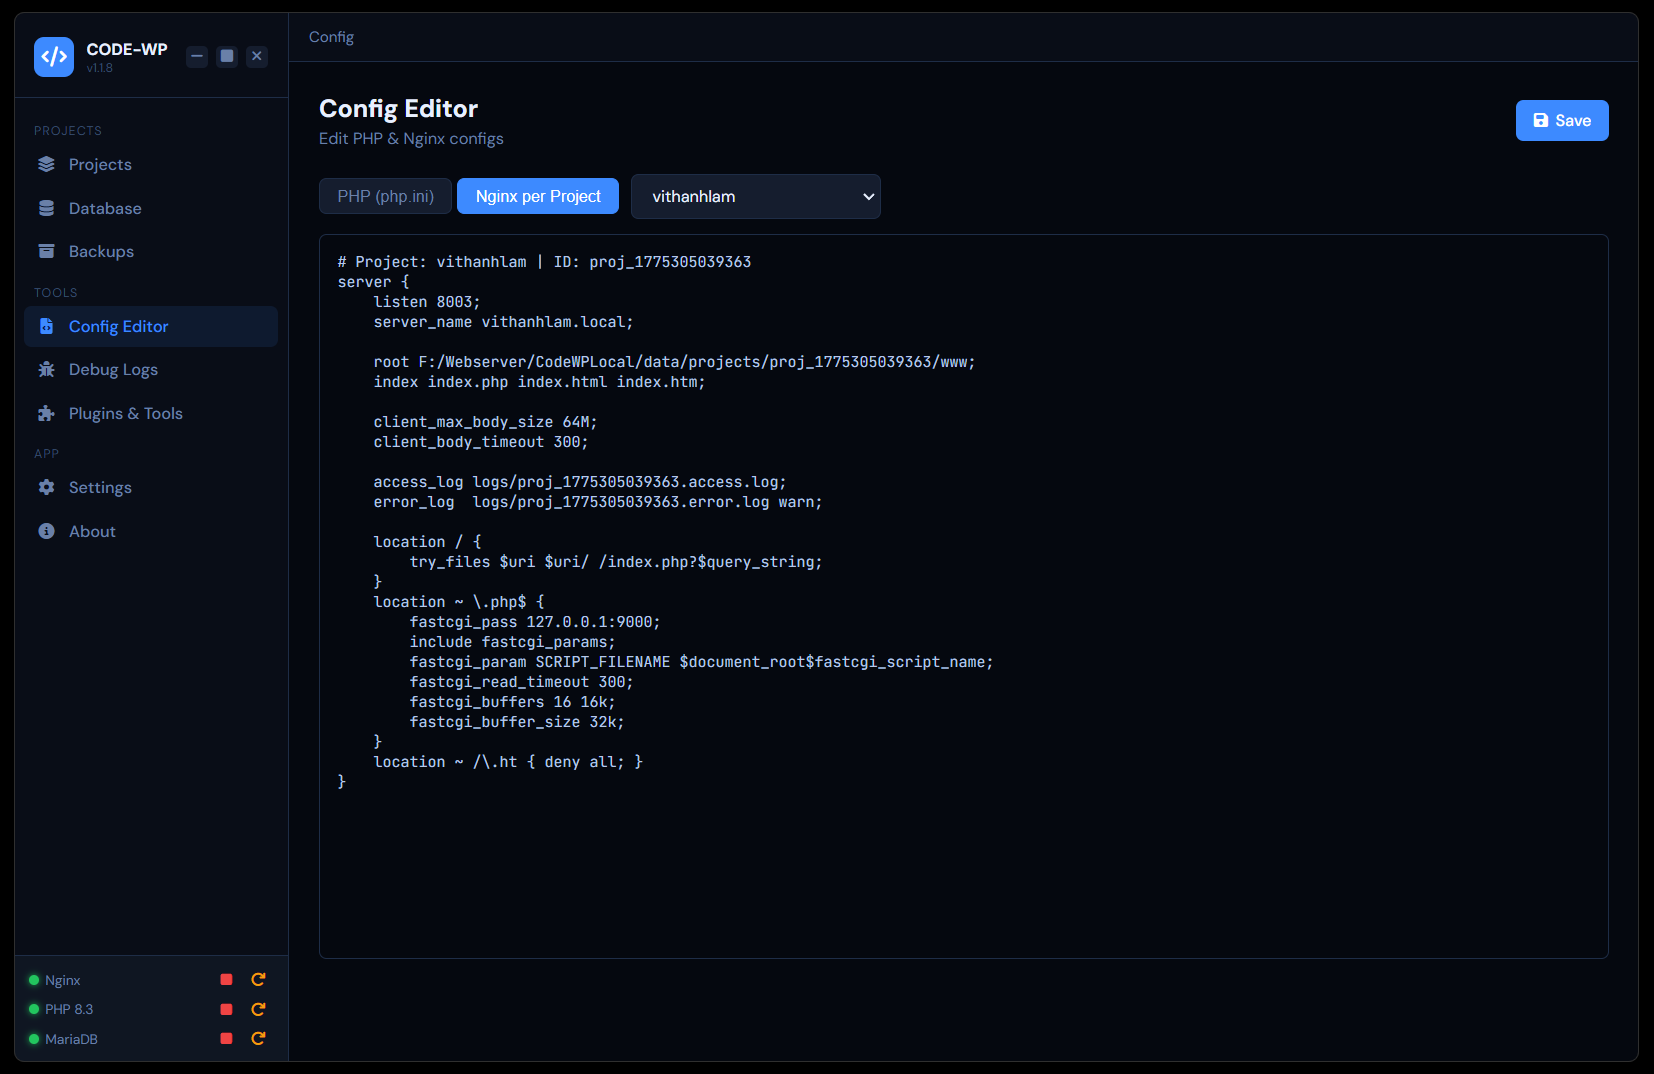Stop the PHP 8.3 service

coord(226,1009)
